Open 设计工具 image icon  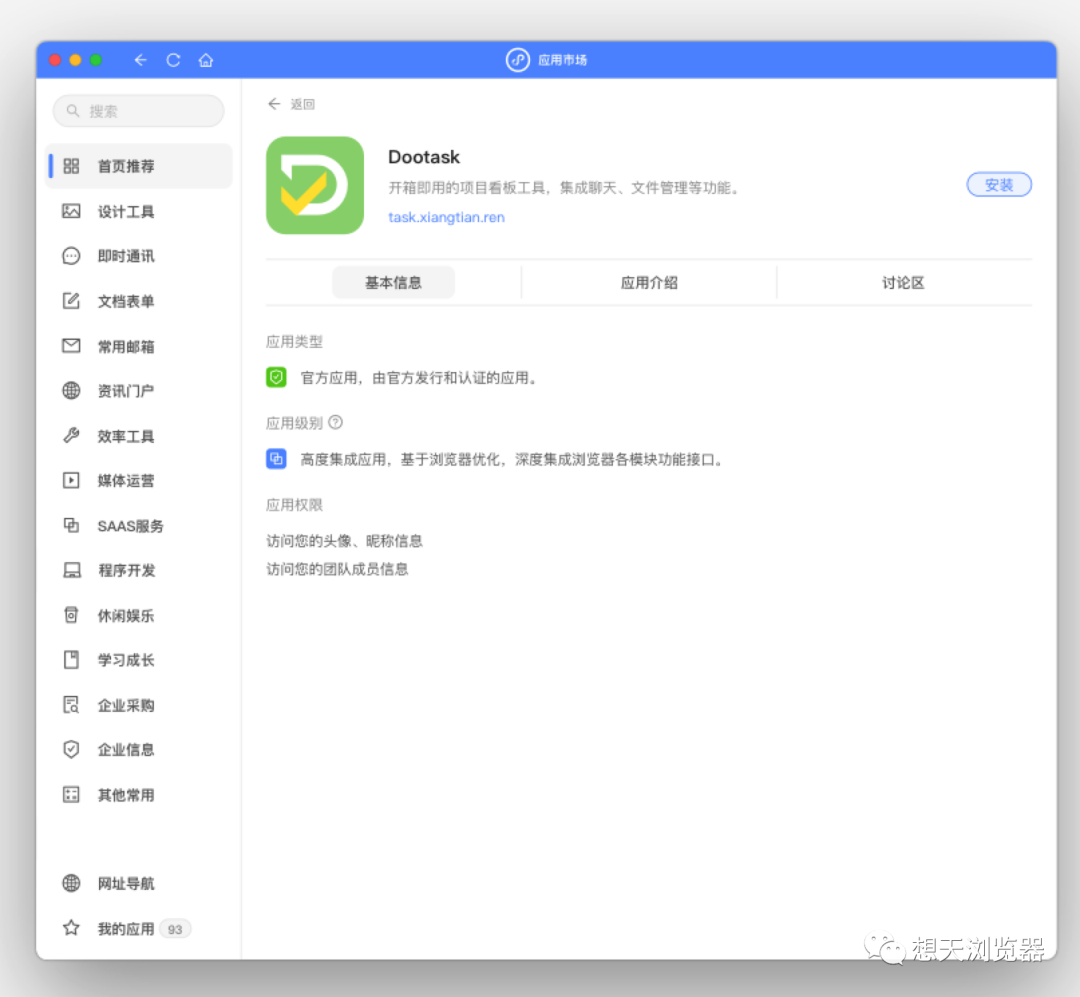click(72, 211)
